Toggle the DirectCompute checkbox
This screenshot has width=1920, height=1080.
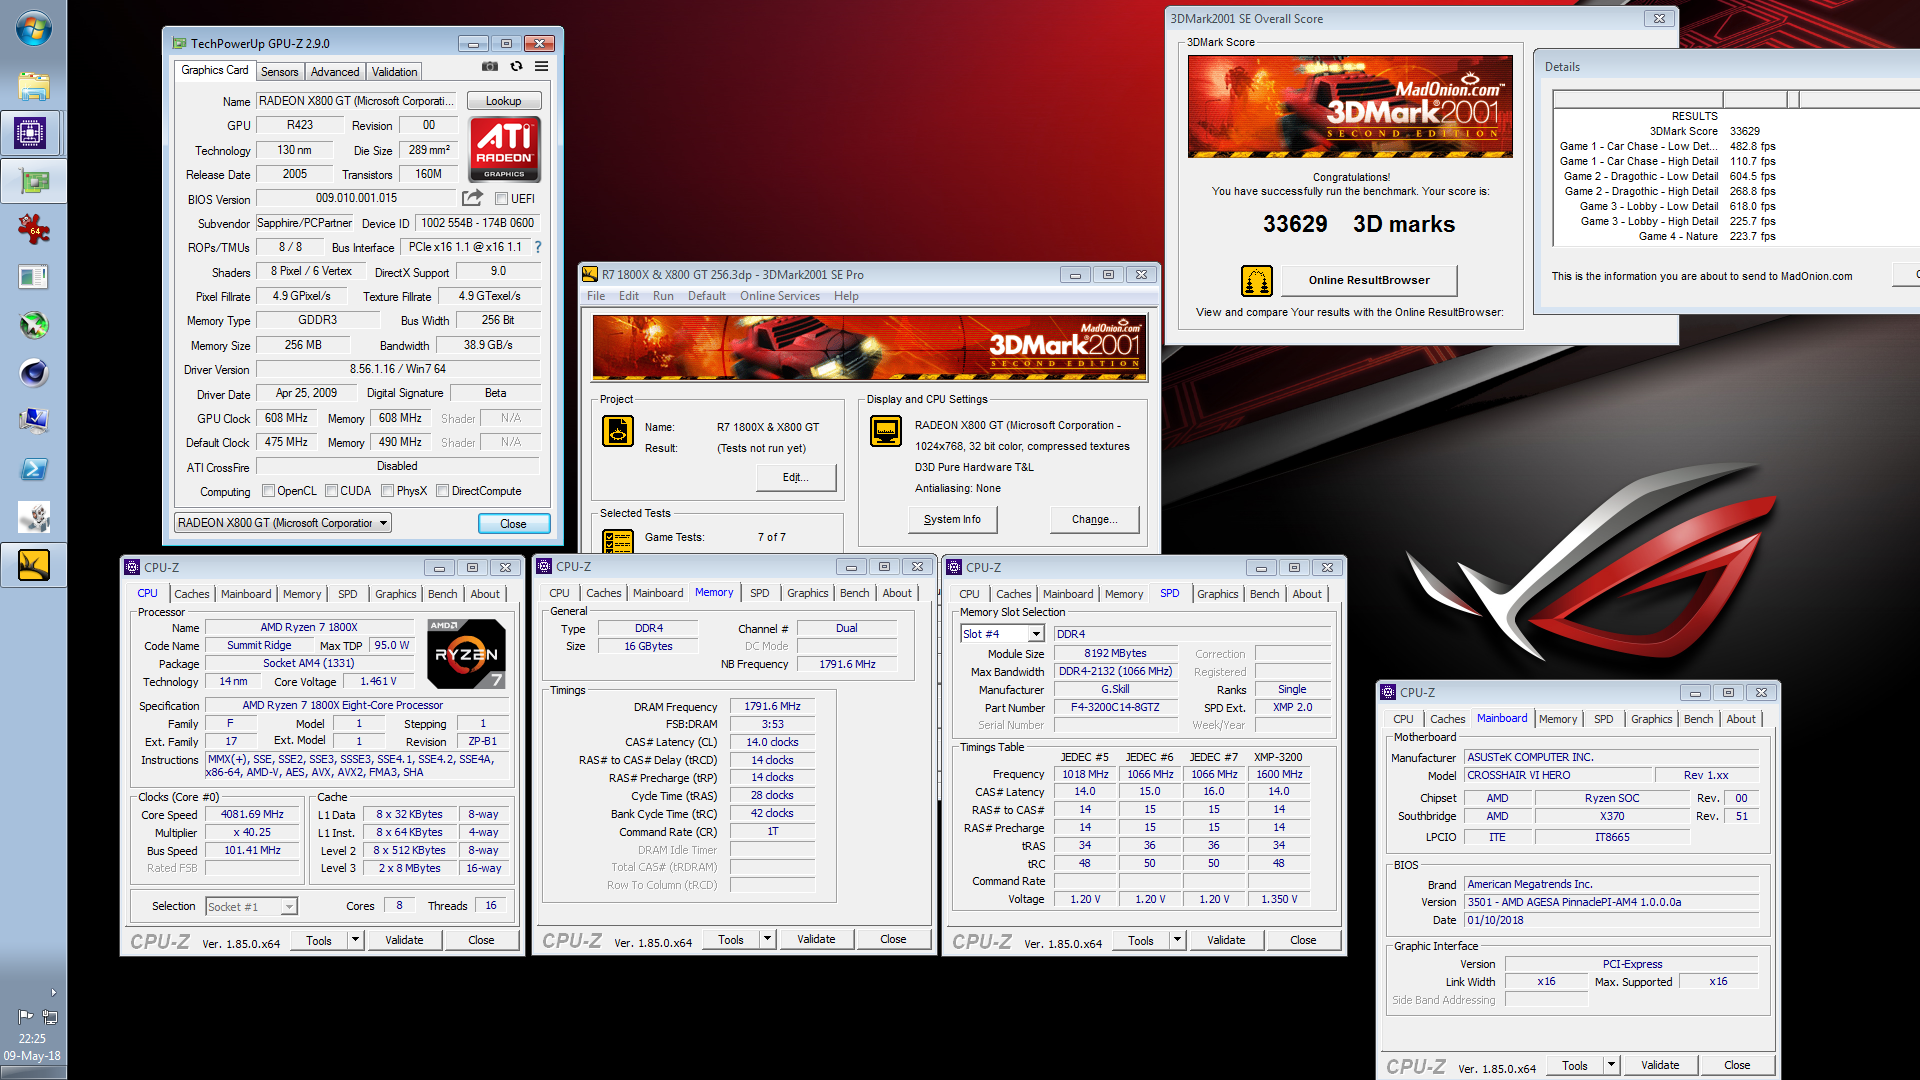tap(442, 491)
